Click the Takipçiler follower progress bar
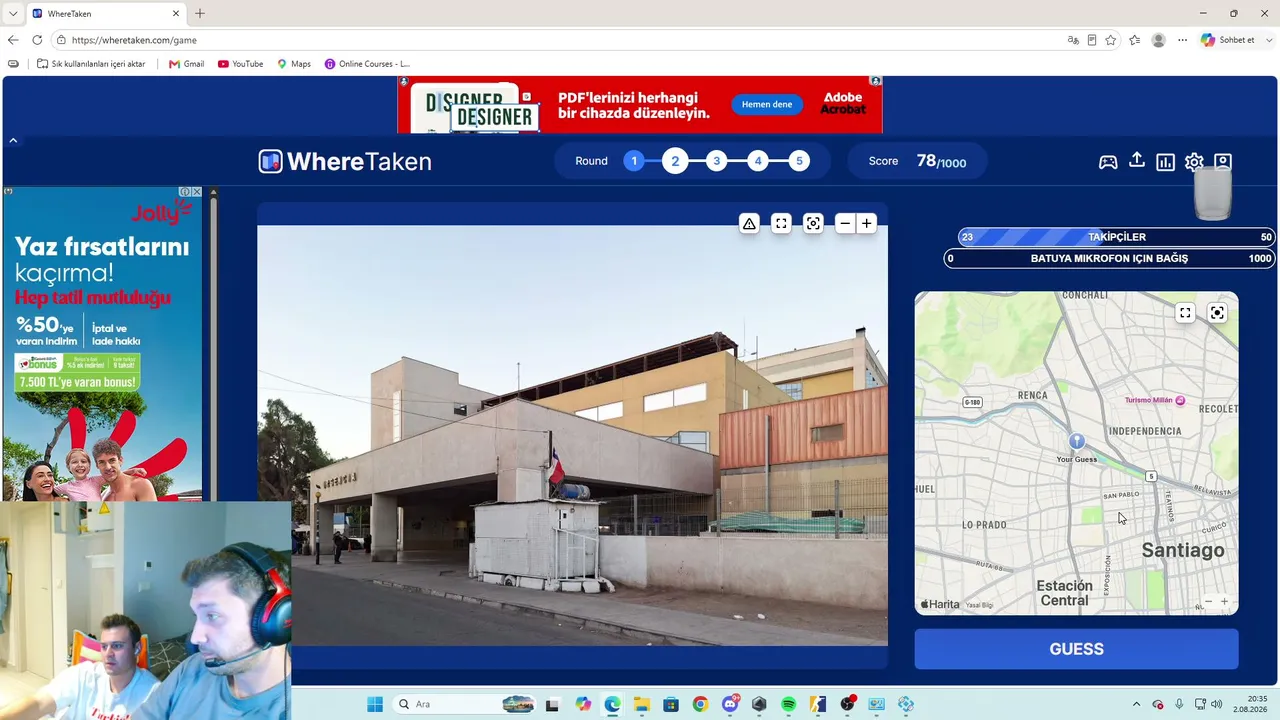 point(1116,237)
